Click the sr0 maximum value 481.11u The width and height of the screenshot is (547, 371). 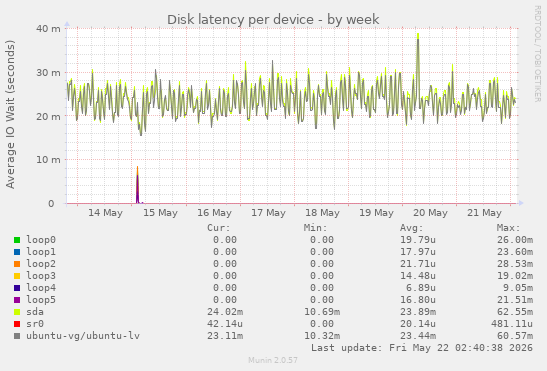(512, 324)
